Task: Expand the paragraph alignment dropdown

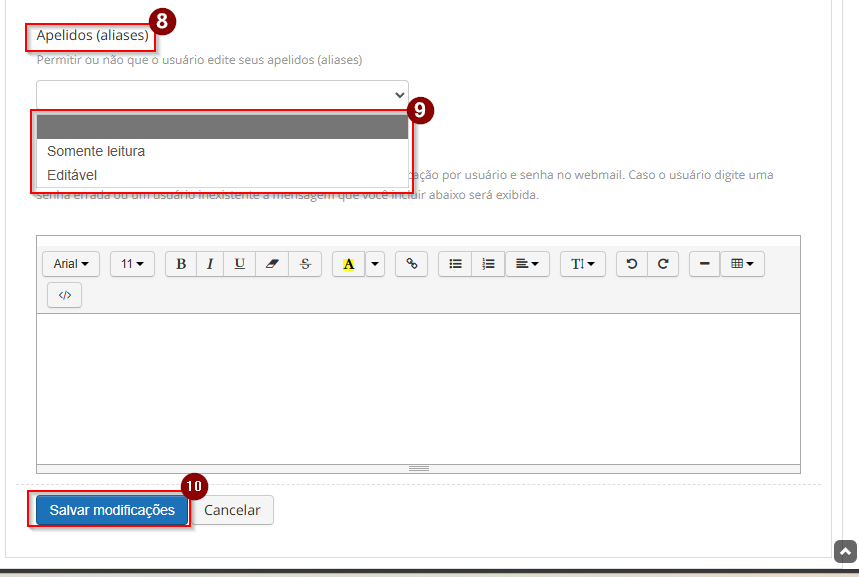Action: (x=527, y=264)
